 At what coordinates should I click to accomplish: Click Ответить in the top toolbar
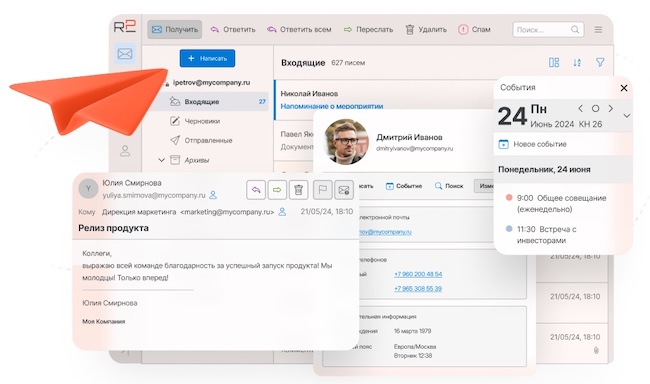[x=233, y=29]
